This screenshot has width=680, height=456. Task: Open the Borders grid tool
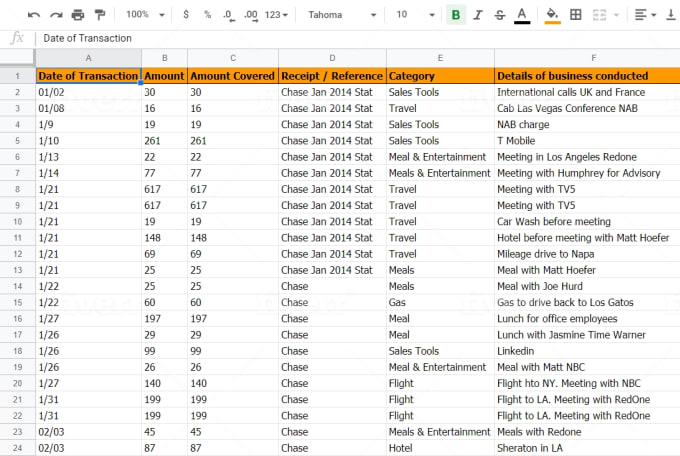[x=576, y=15]
